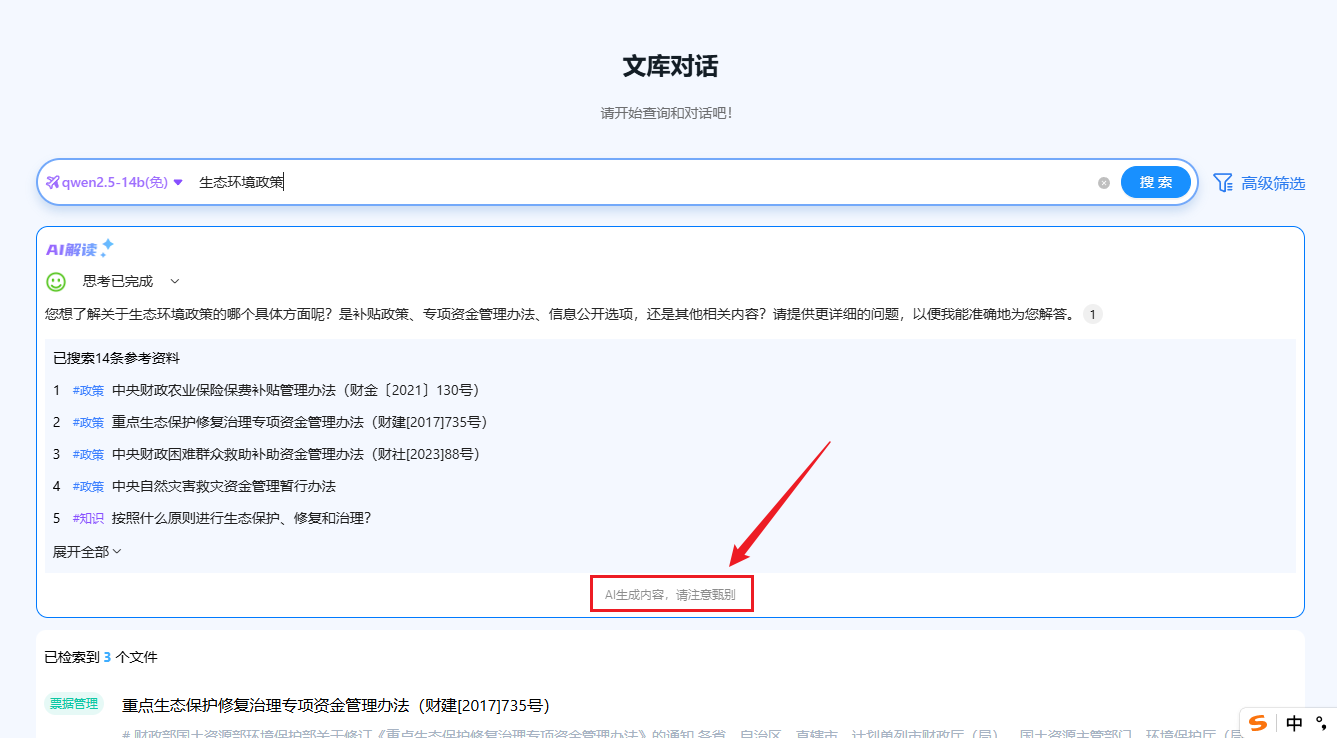This screenshot has width=1337, height=738.
Task: Click the 搜索 button
Action: [1155, 182]
